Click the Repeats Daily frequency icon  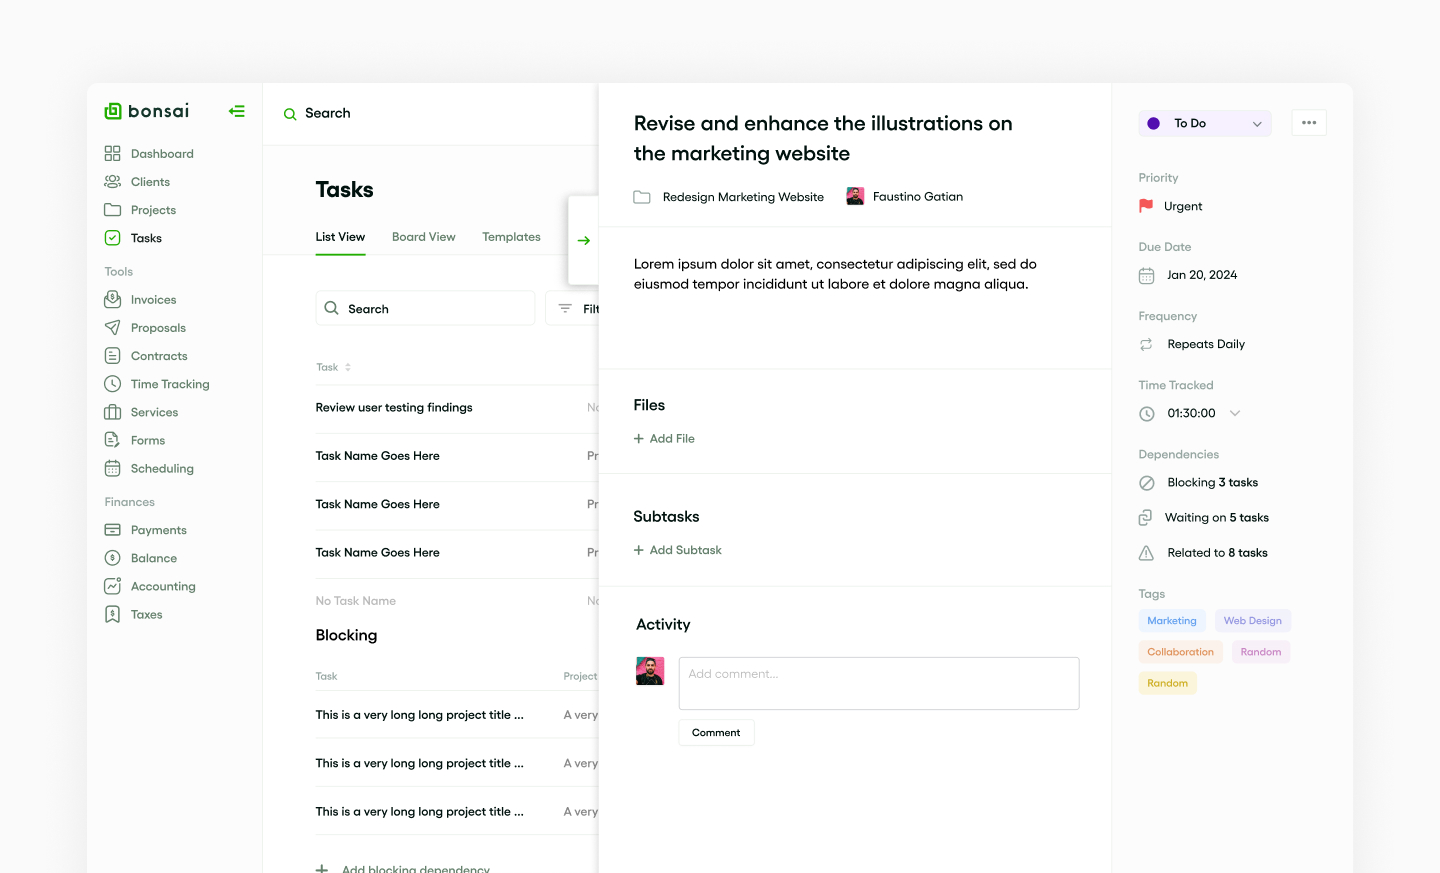pos(1146,344)
